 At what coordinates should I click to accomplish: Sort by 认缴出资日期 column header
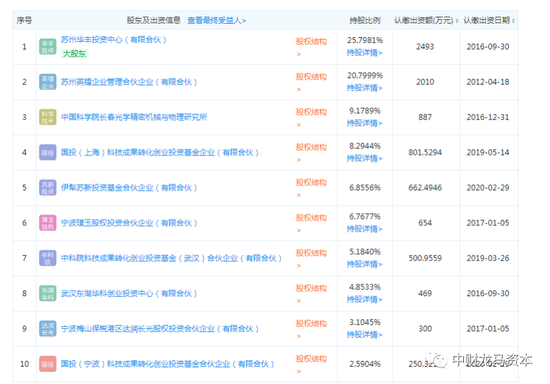click(x=489, y=20)
